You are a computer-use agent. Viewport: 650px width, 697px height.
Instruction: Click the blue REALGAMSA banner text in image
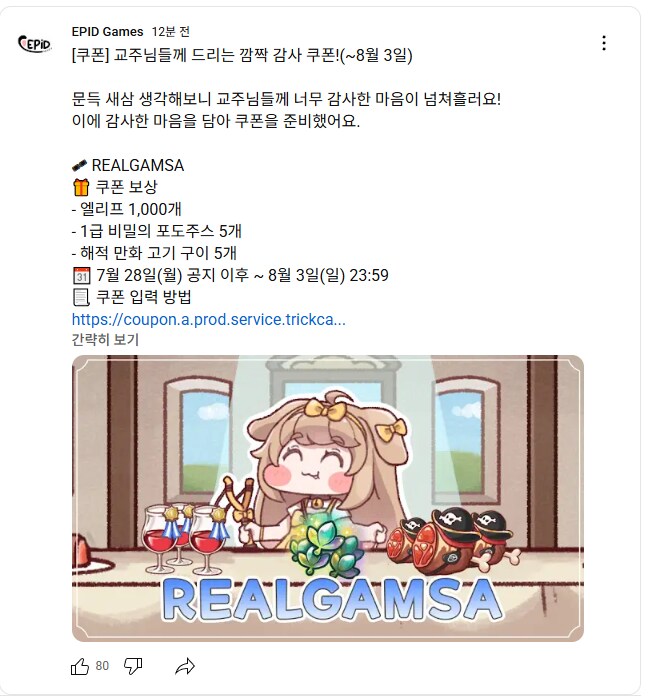332,599
